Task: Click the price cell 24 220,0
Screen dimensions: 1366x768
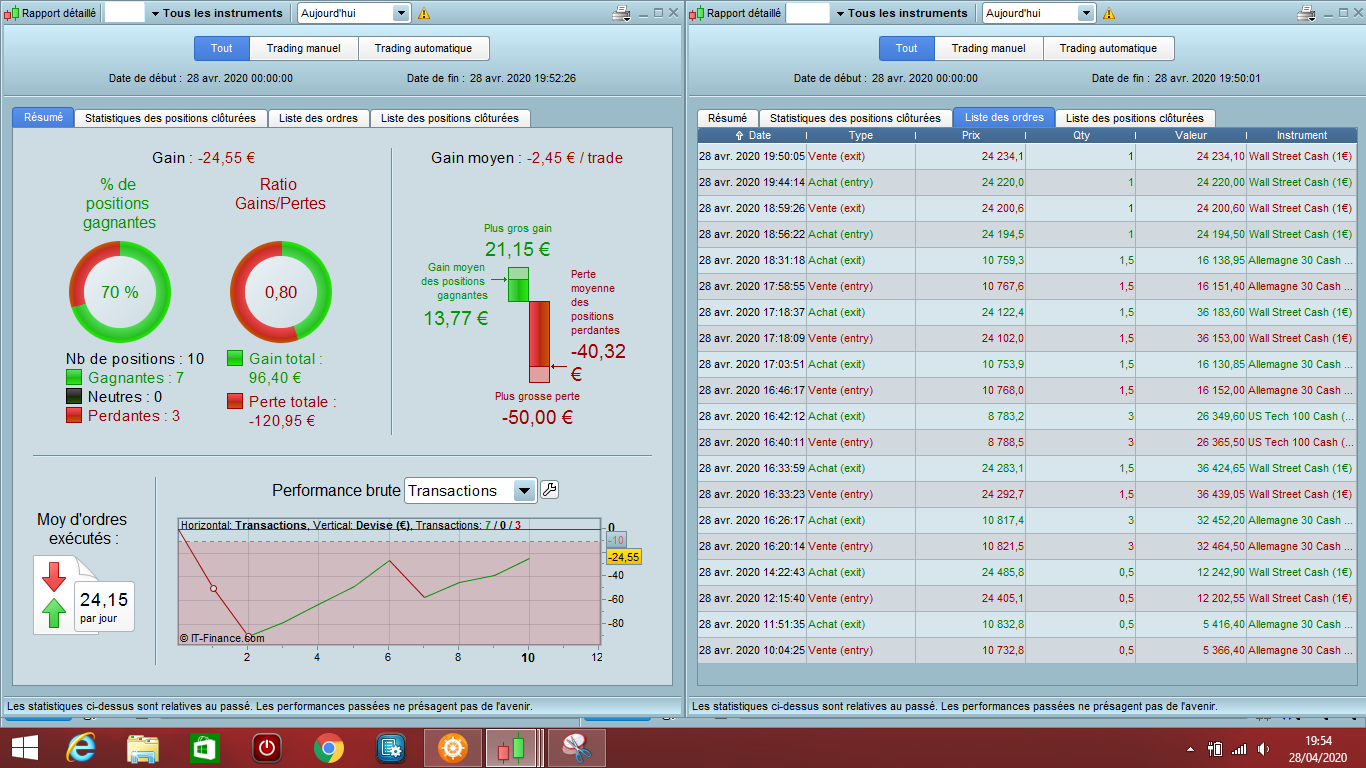Action: click(970, 182)
